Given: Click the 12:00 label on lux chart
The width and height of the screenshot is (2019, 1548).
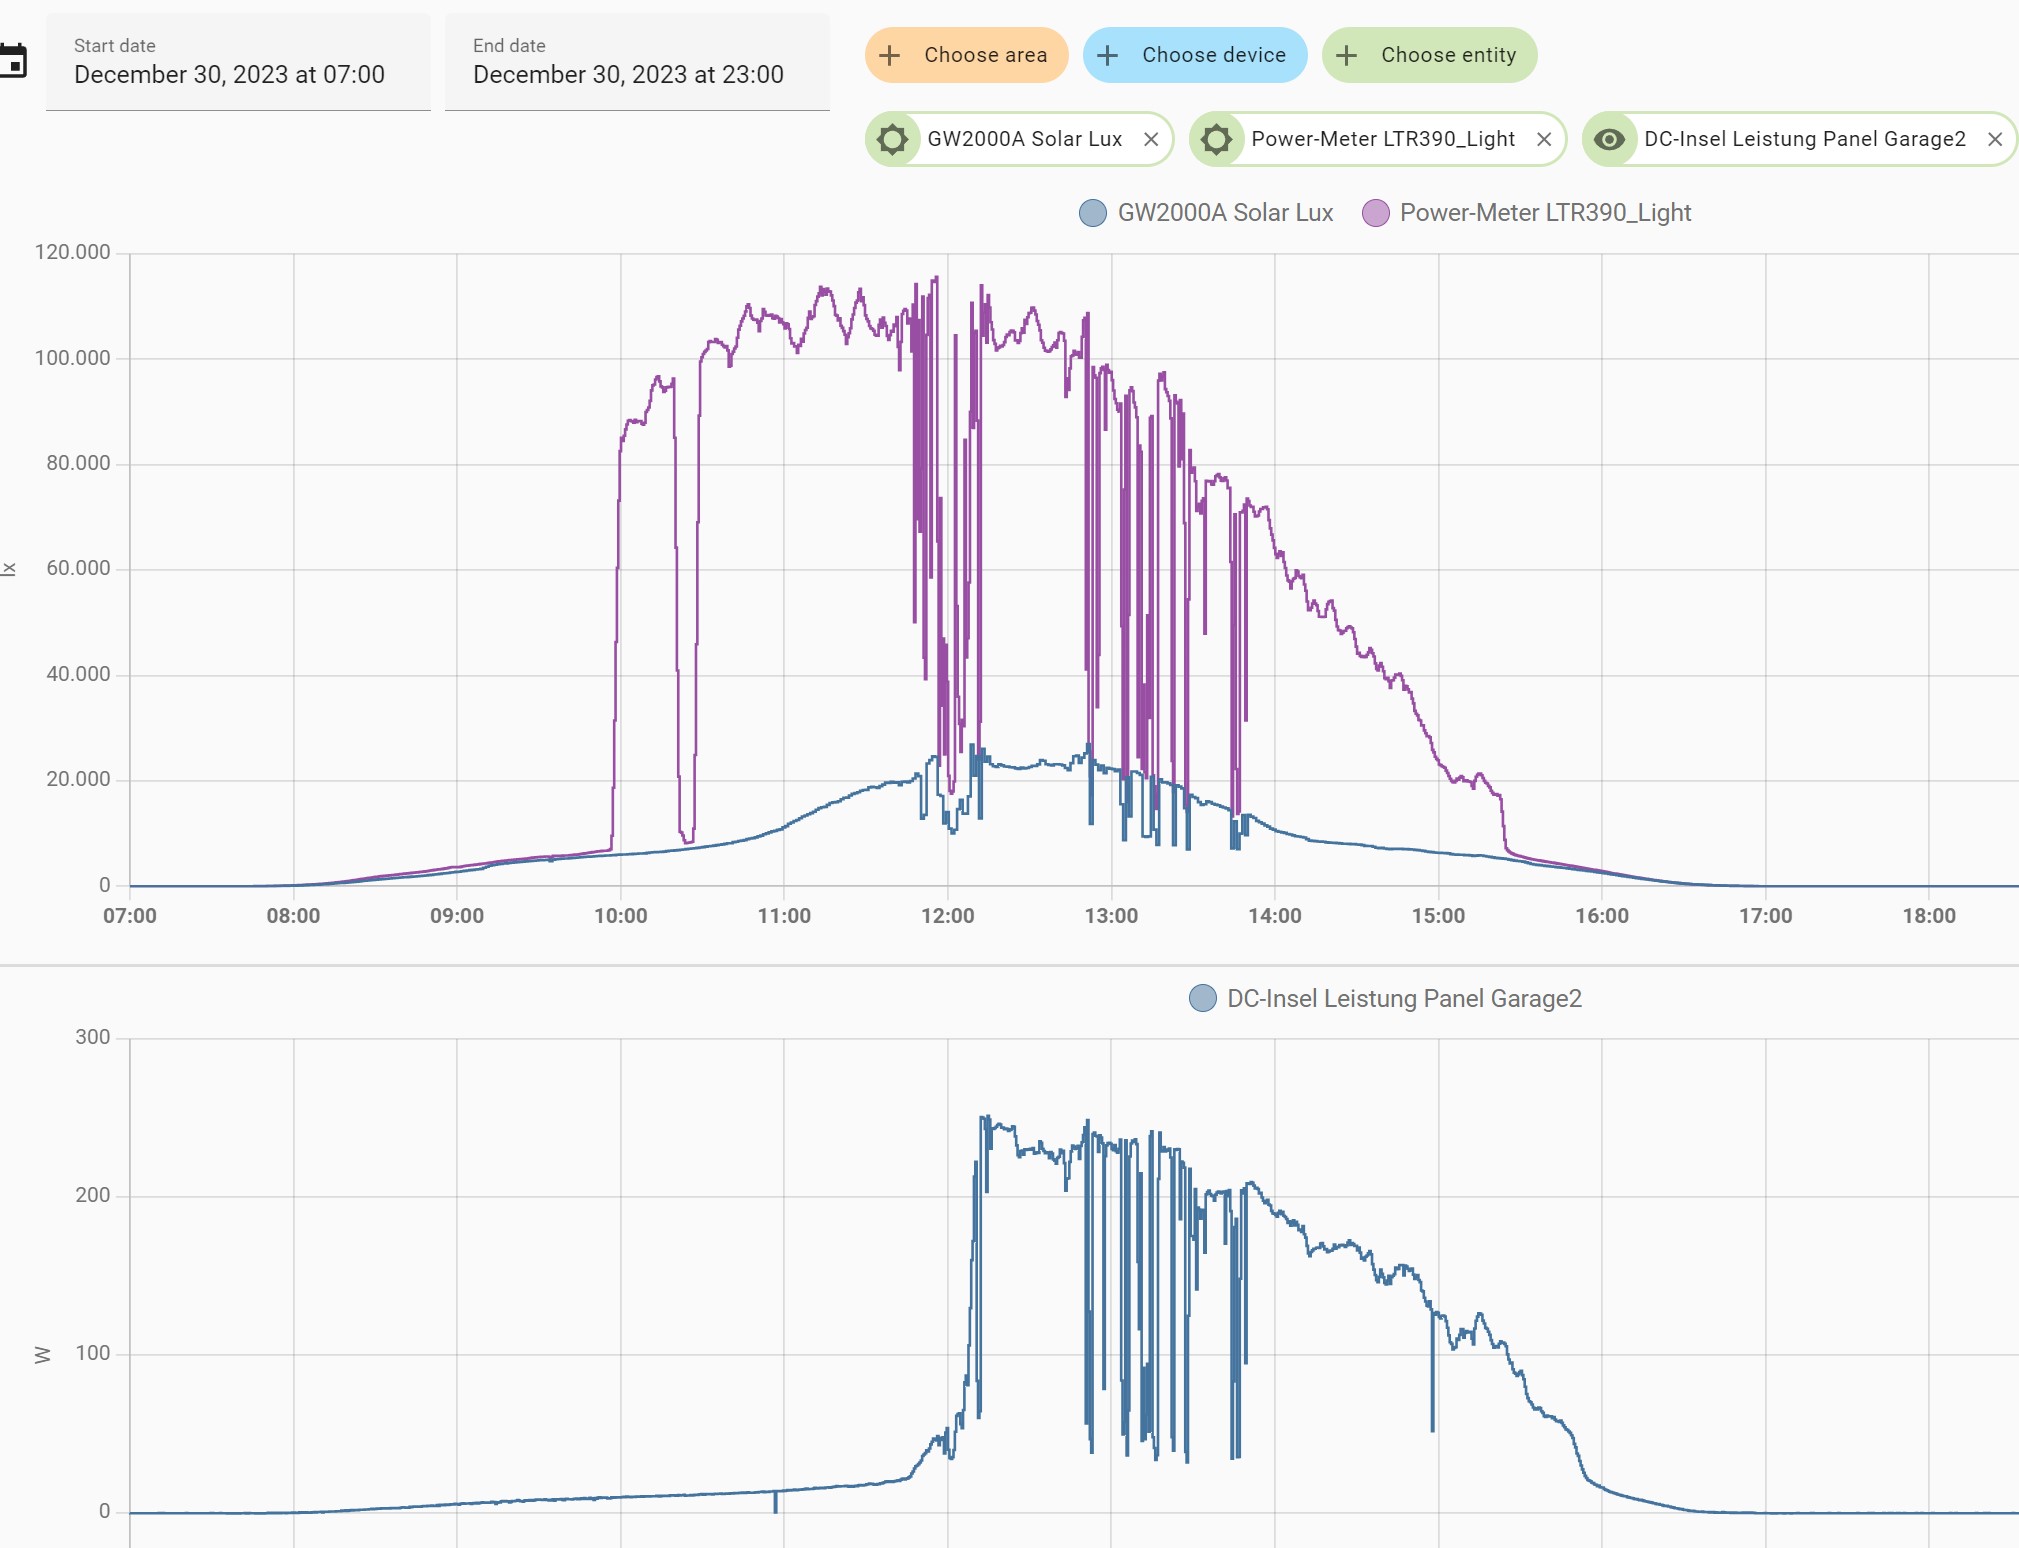Looking at the screenshot, I should [947, 916].
